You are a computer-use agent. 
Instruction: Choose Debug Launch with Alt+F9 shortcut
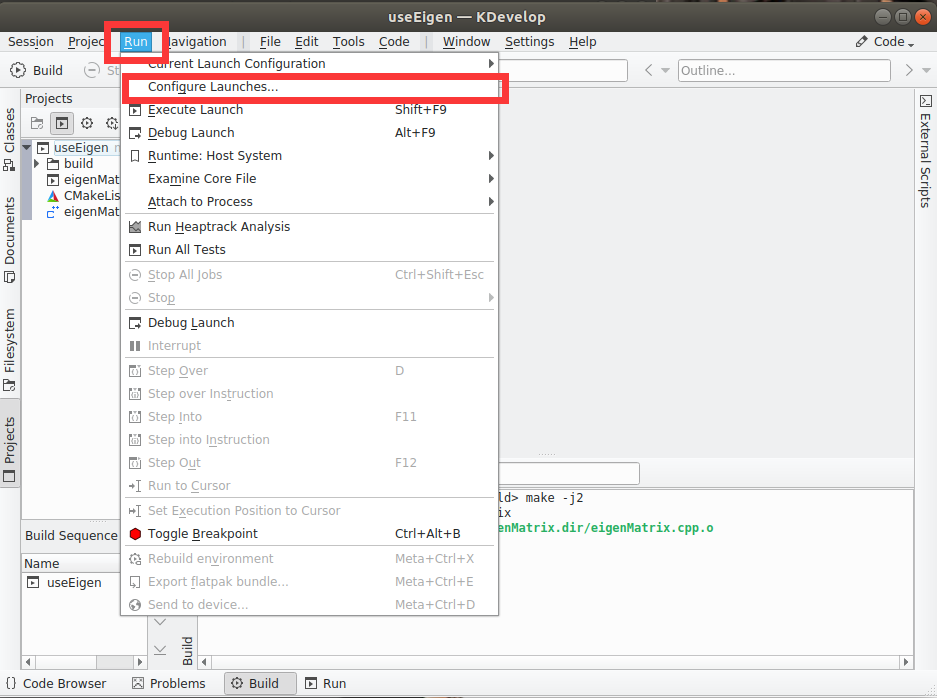(x=310, y=133)
